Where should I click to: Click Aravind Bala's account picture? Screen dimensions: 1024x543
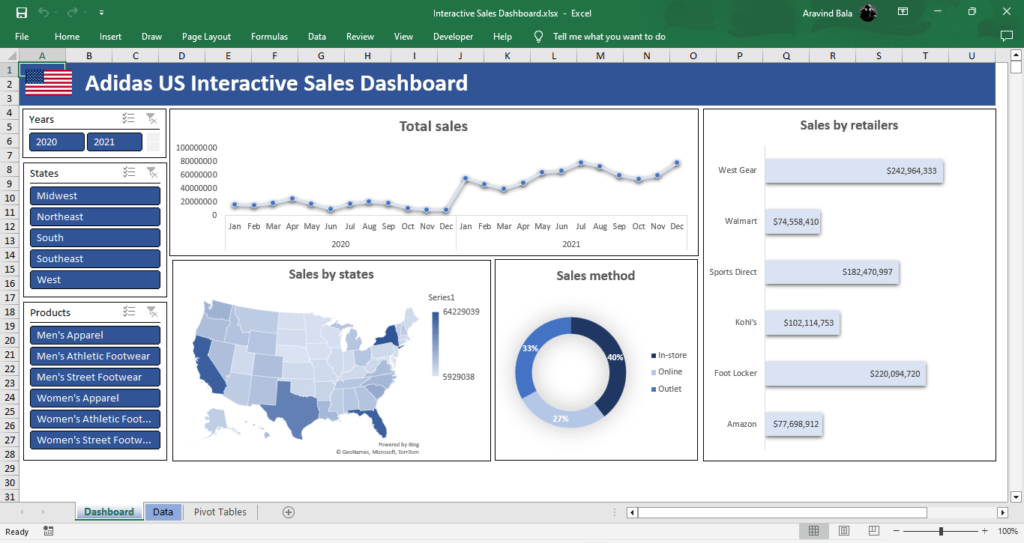(x=868, y=12)
